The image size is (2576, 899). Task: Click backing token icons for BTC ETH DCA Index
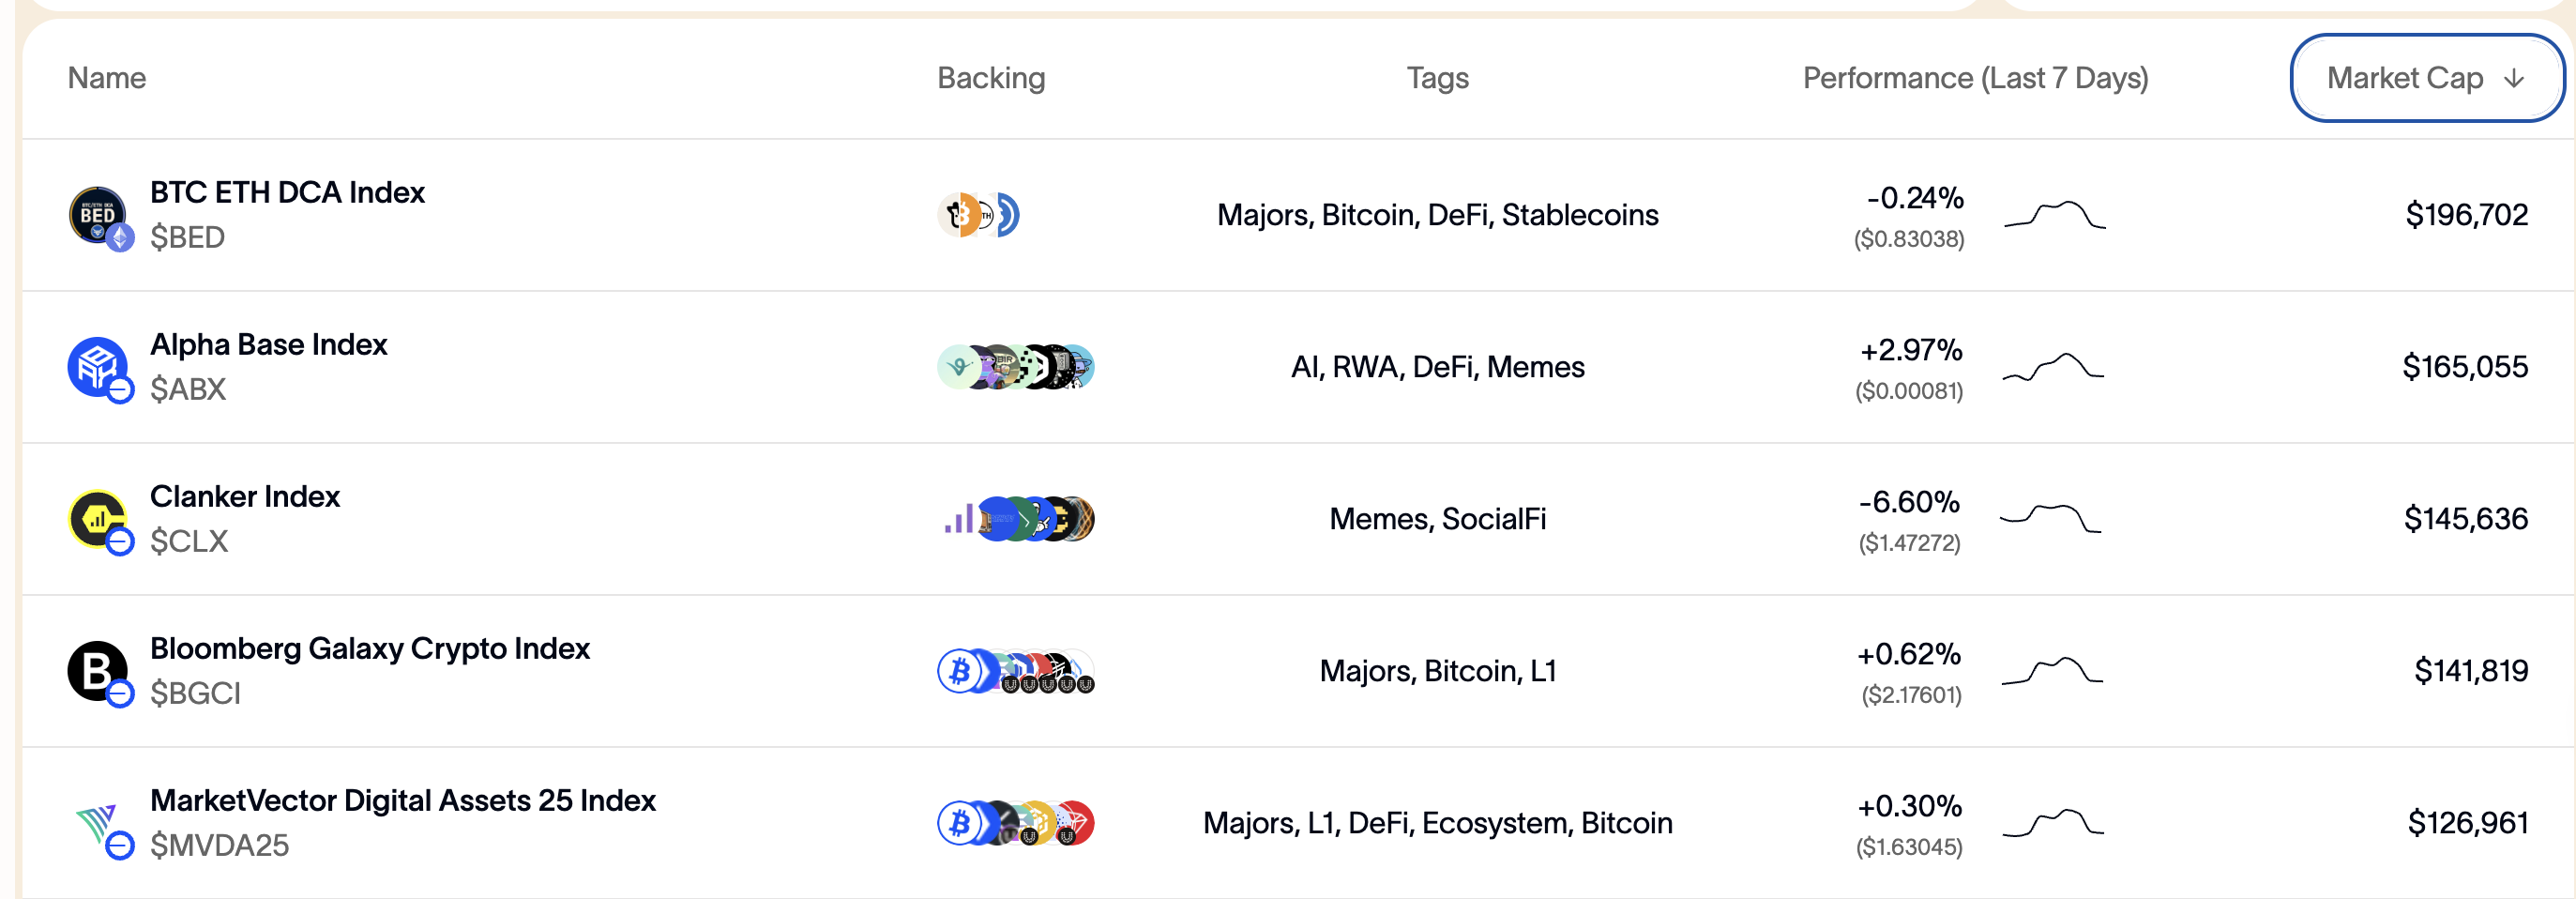978,215
